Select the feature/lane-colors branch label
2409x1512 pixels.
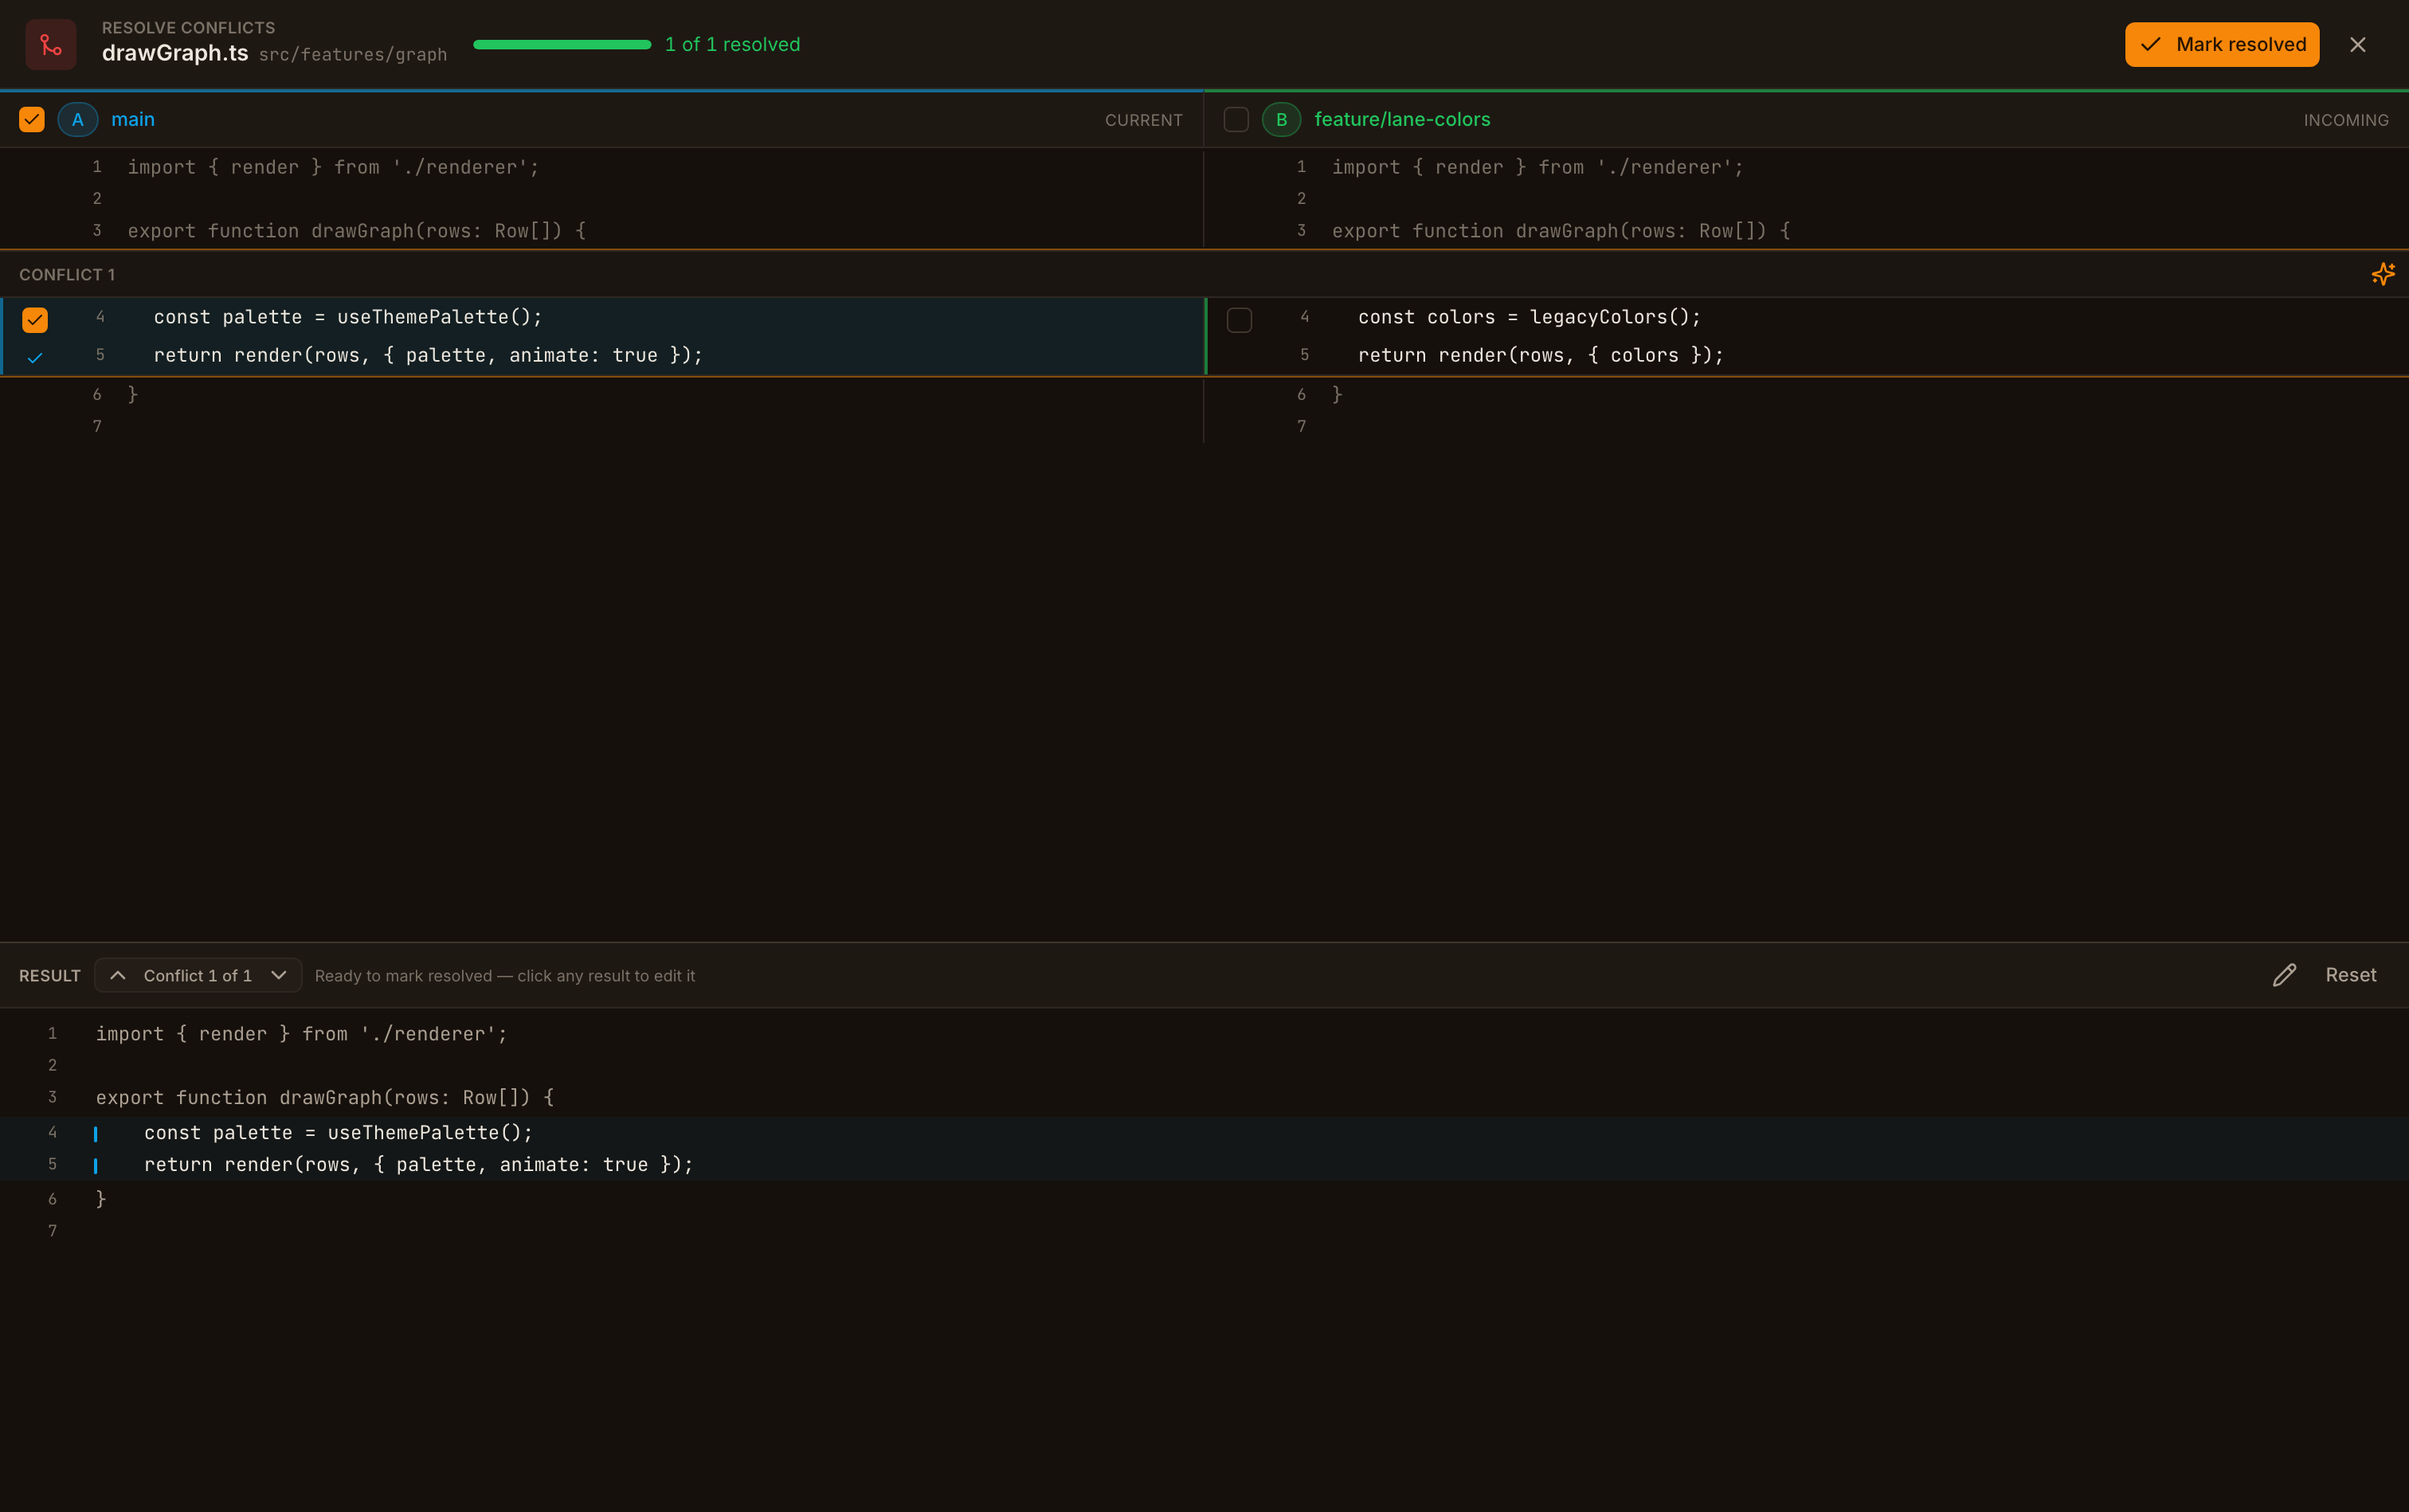point(1402,119)
